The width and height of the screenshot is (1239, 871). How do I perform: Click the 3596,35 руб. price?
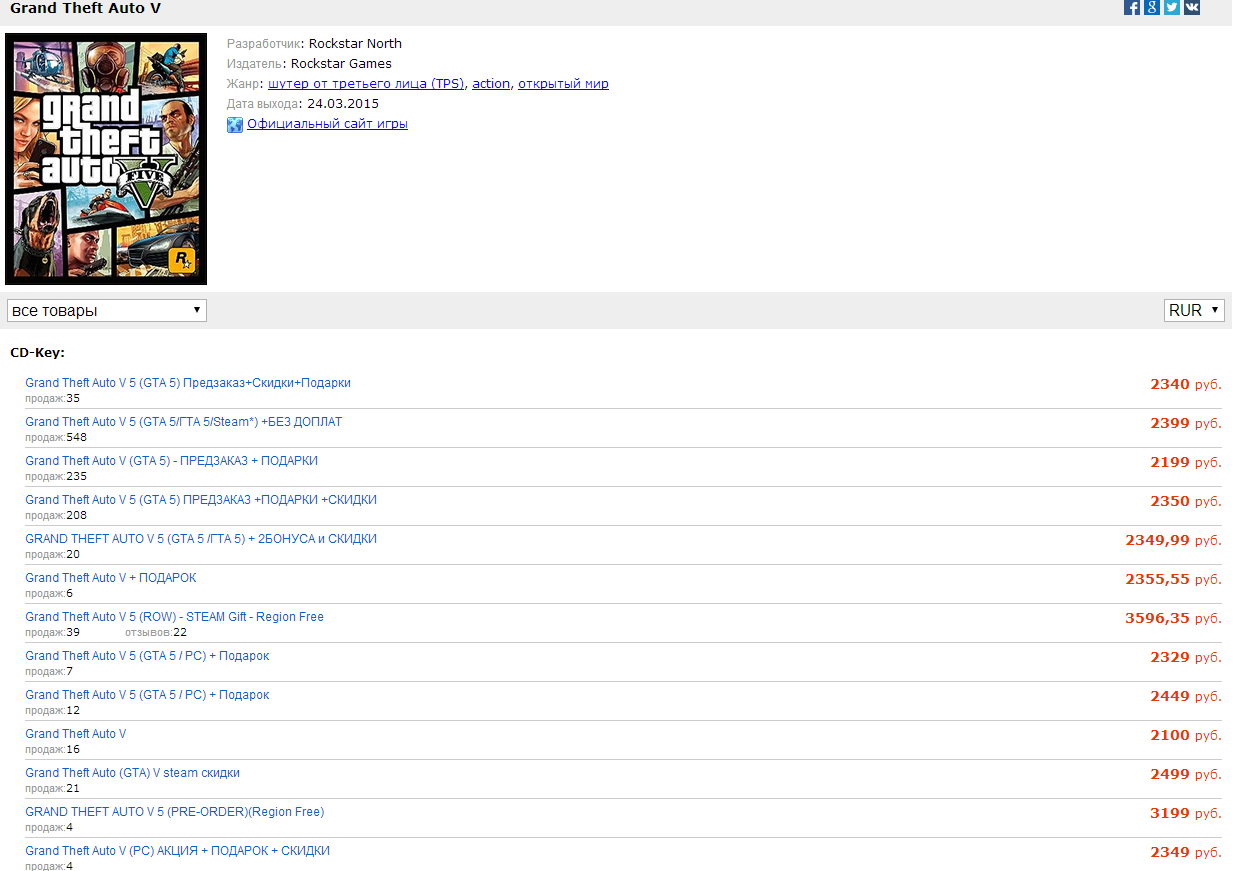pyautogui.click(x=1174, y=618)
